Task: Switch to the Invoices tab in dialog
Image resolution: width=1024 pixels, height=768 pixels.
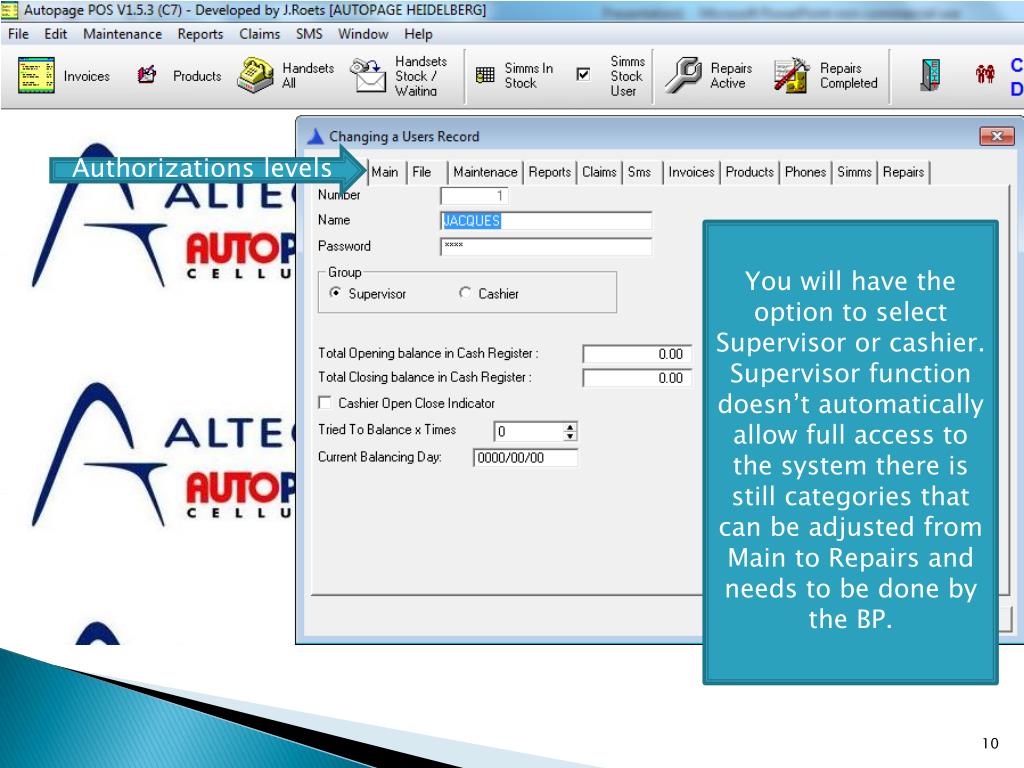Action: tap(692, 172)
